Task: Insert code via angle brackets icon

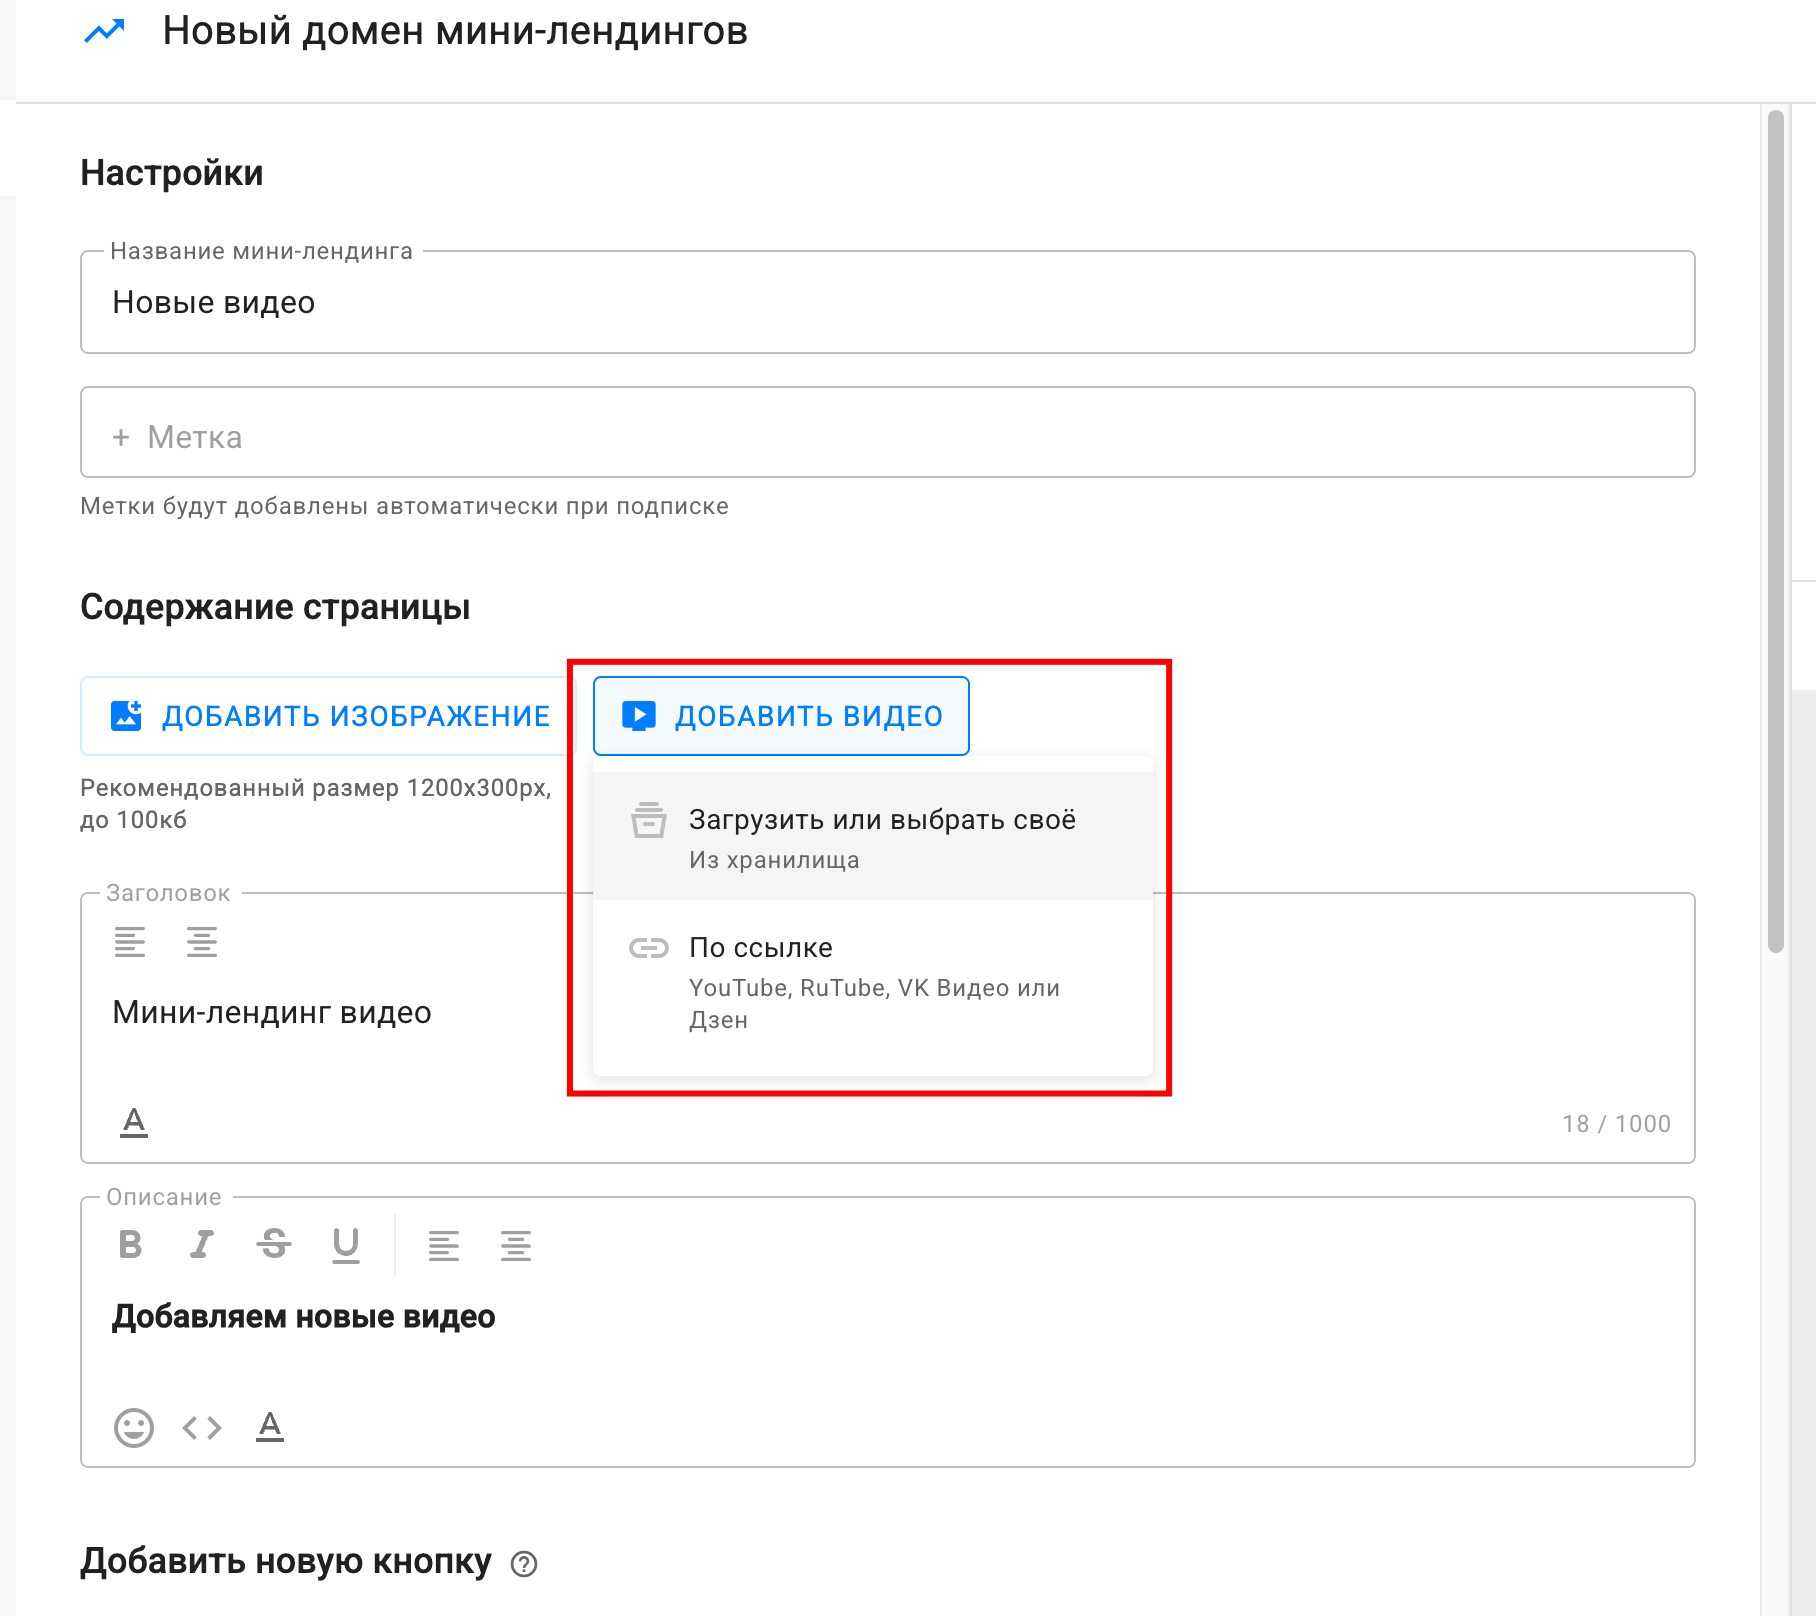Action: [x=202, y=1427]
